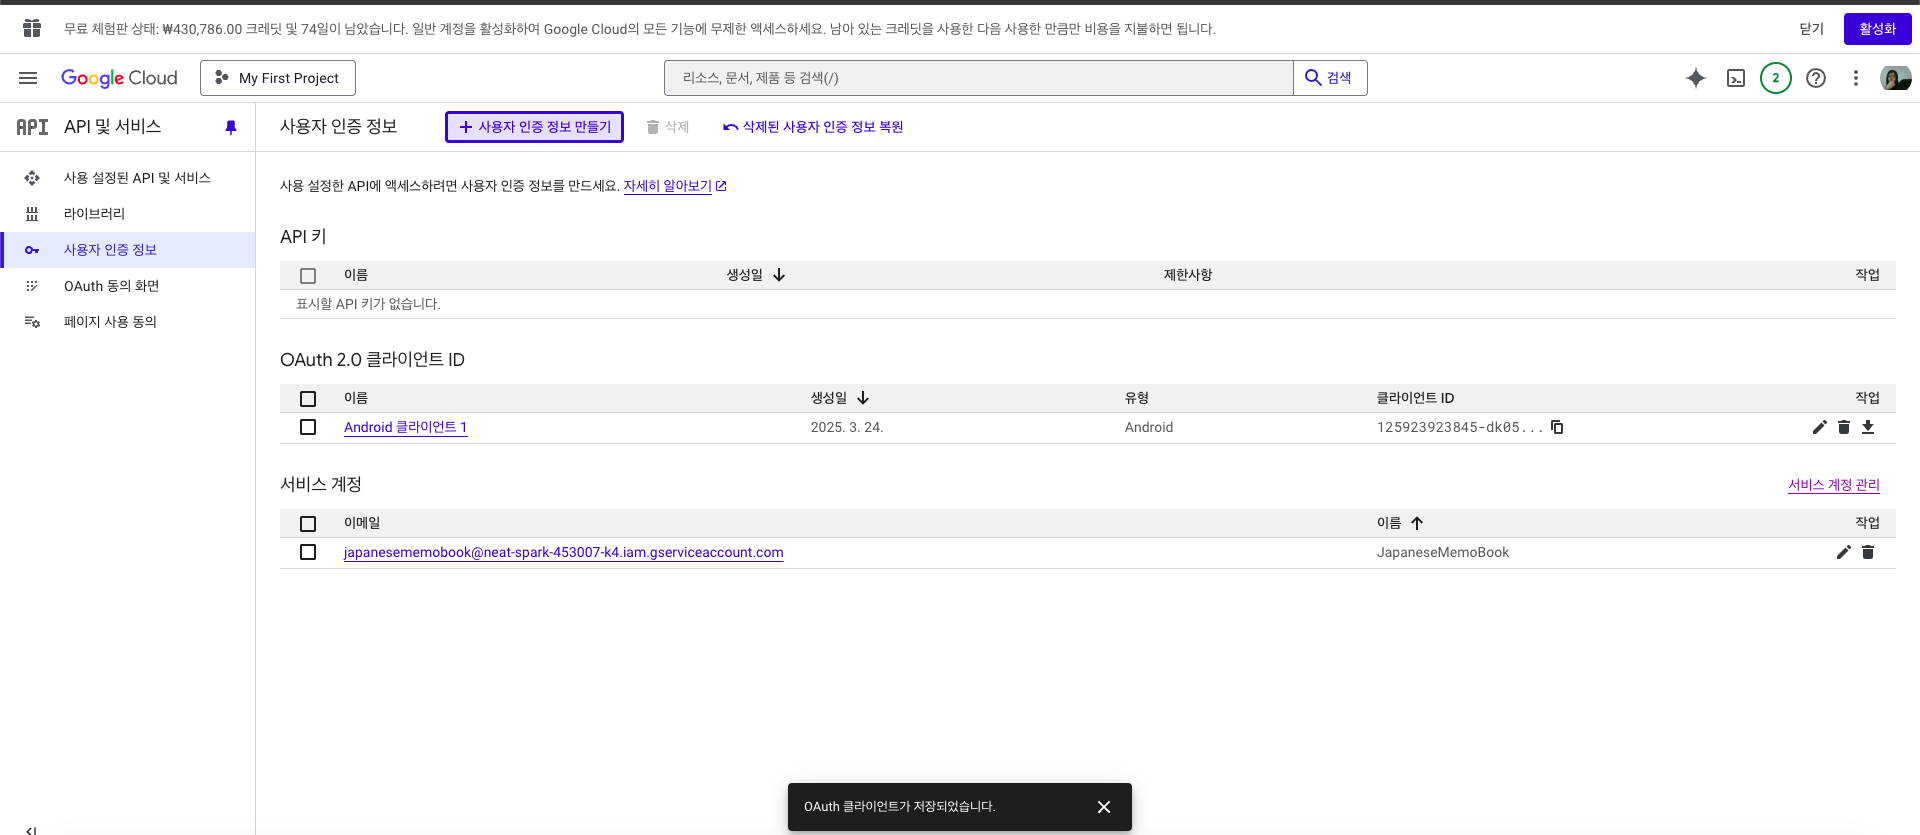Sort service accounts by 이름 arrow

click(1417, 523)
